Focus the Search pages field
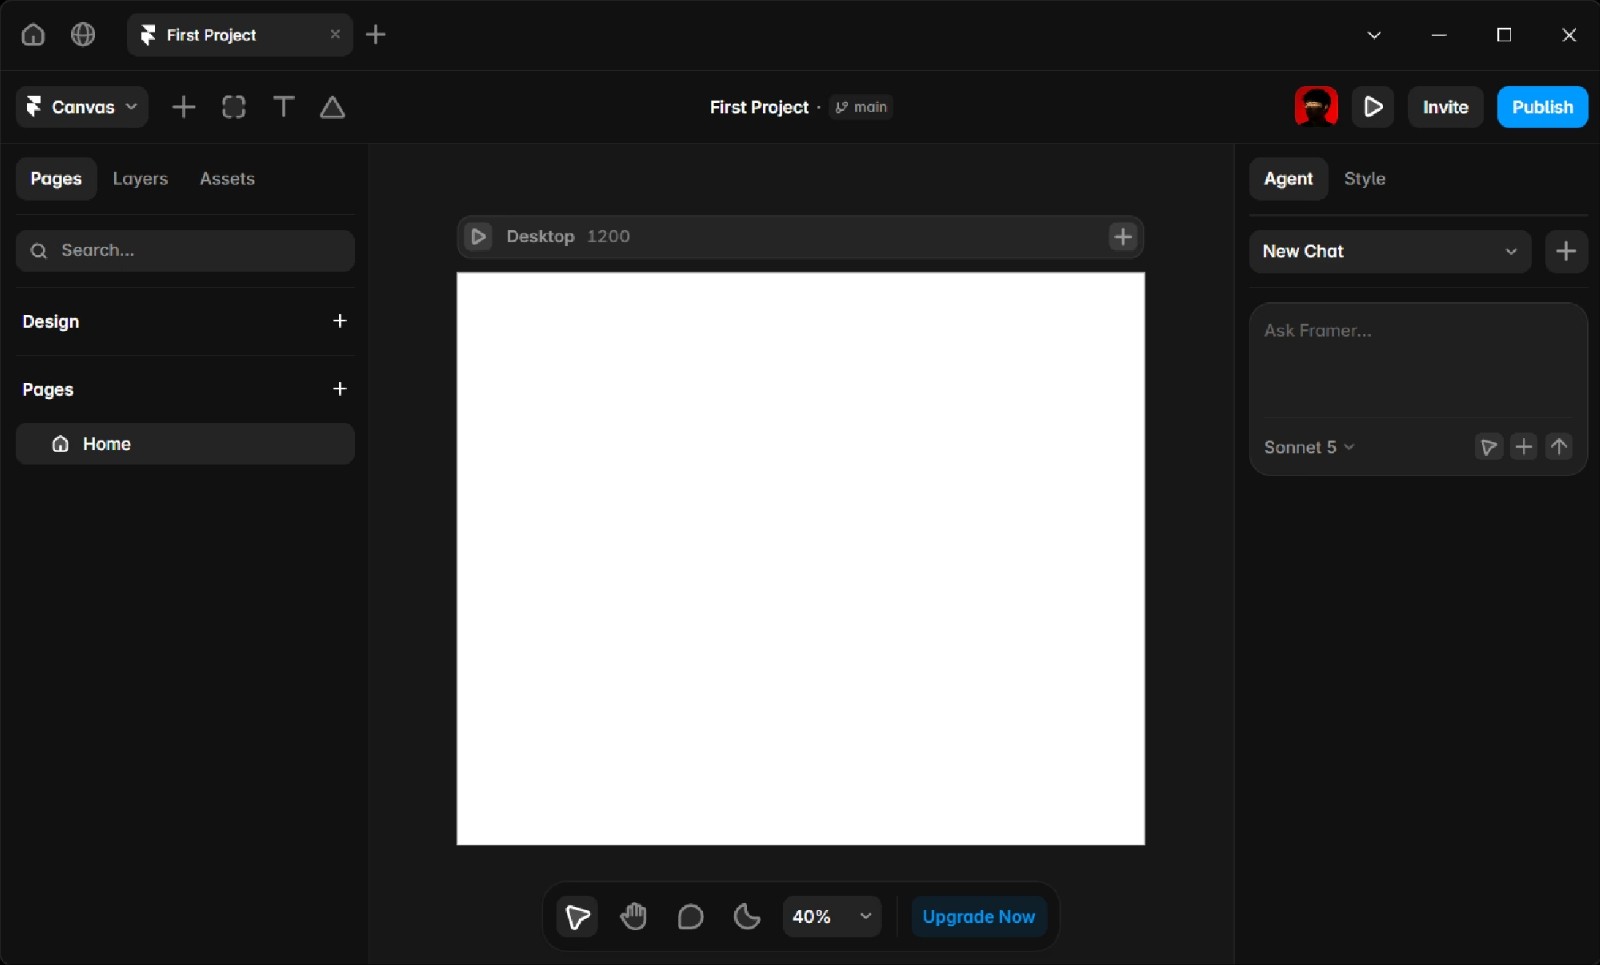Image resolution: width=1600 pixels, height=965 pixels. click(185, 251)
